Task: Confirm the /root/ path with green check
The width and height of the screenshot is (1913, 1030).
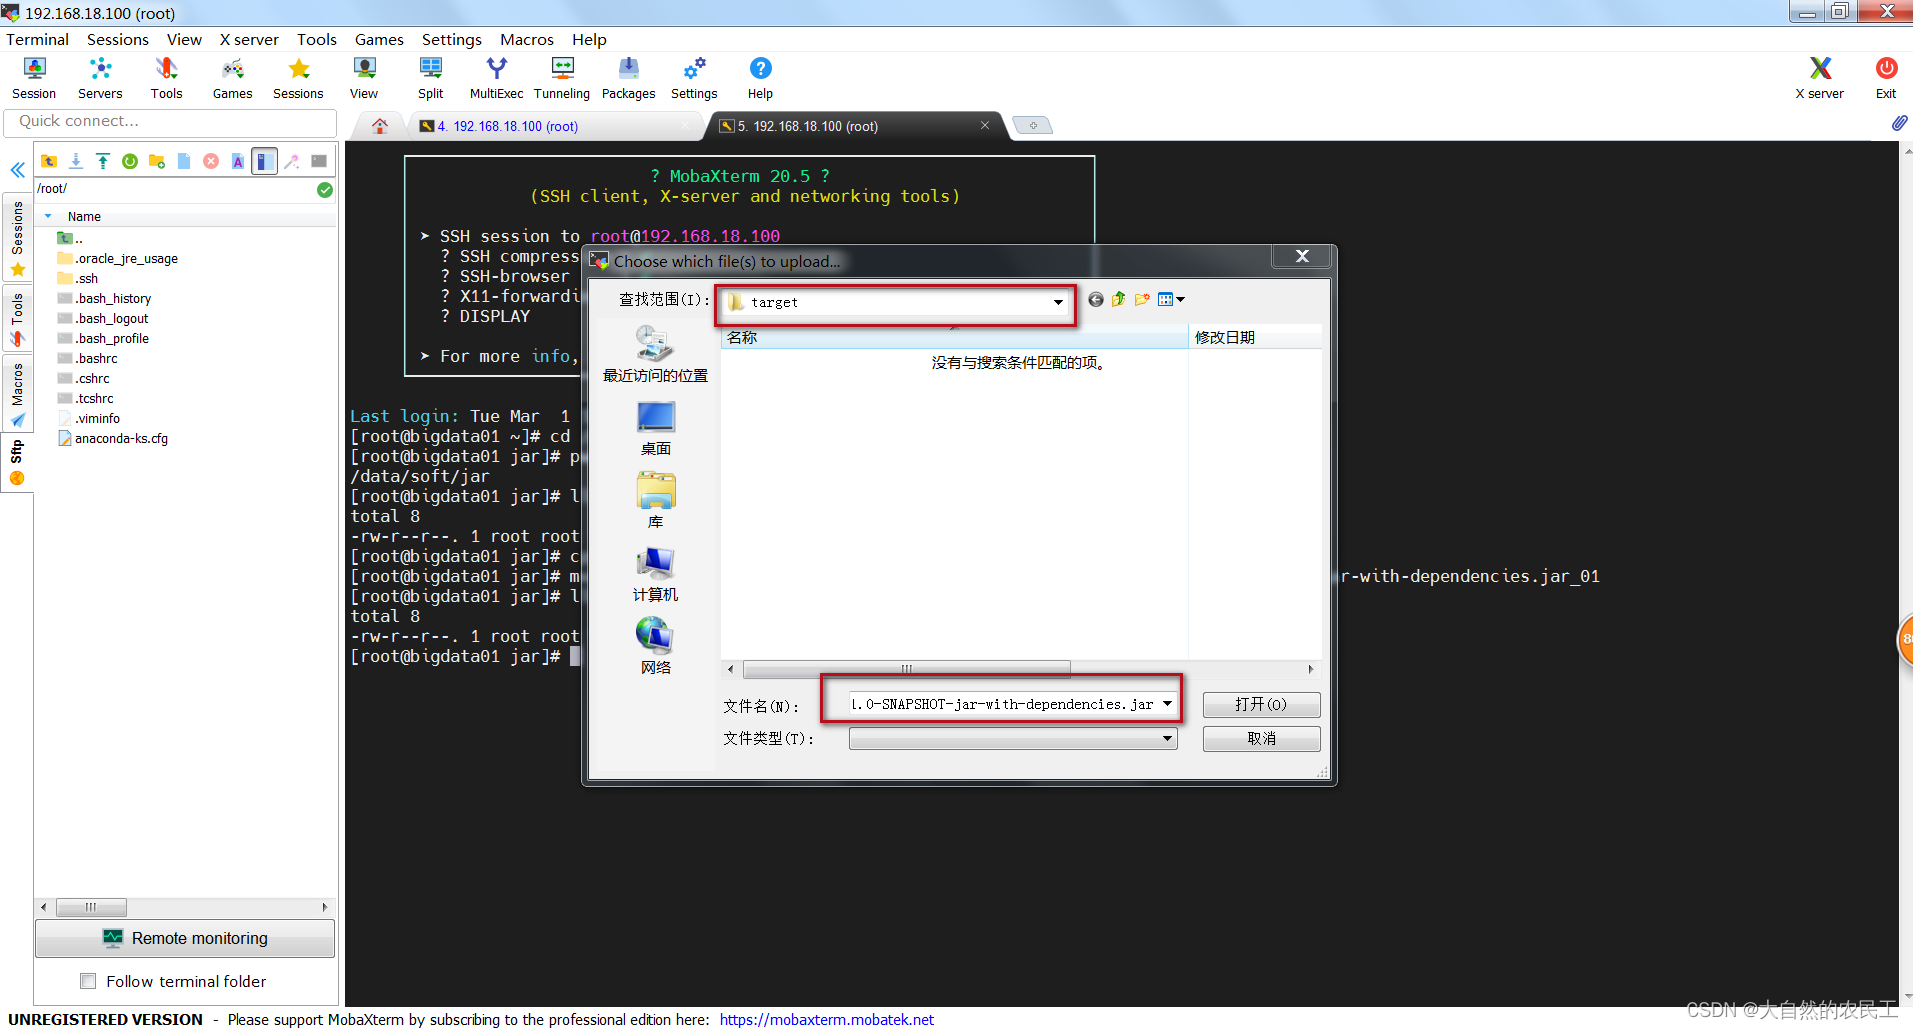Action: click(325, 190)
